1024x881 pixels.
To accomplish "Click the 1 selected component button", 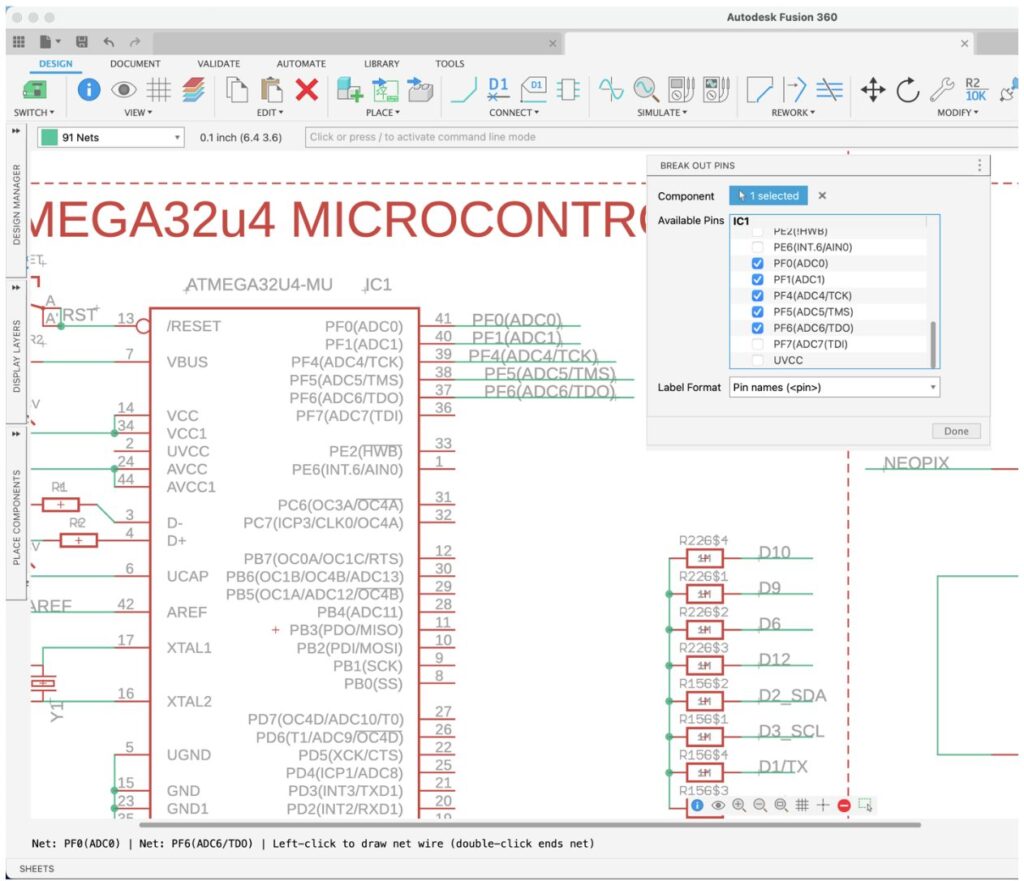I will 768,196.
